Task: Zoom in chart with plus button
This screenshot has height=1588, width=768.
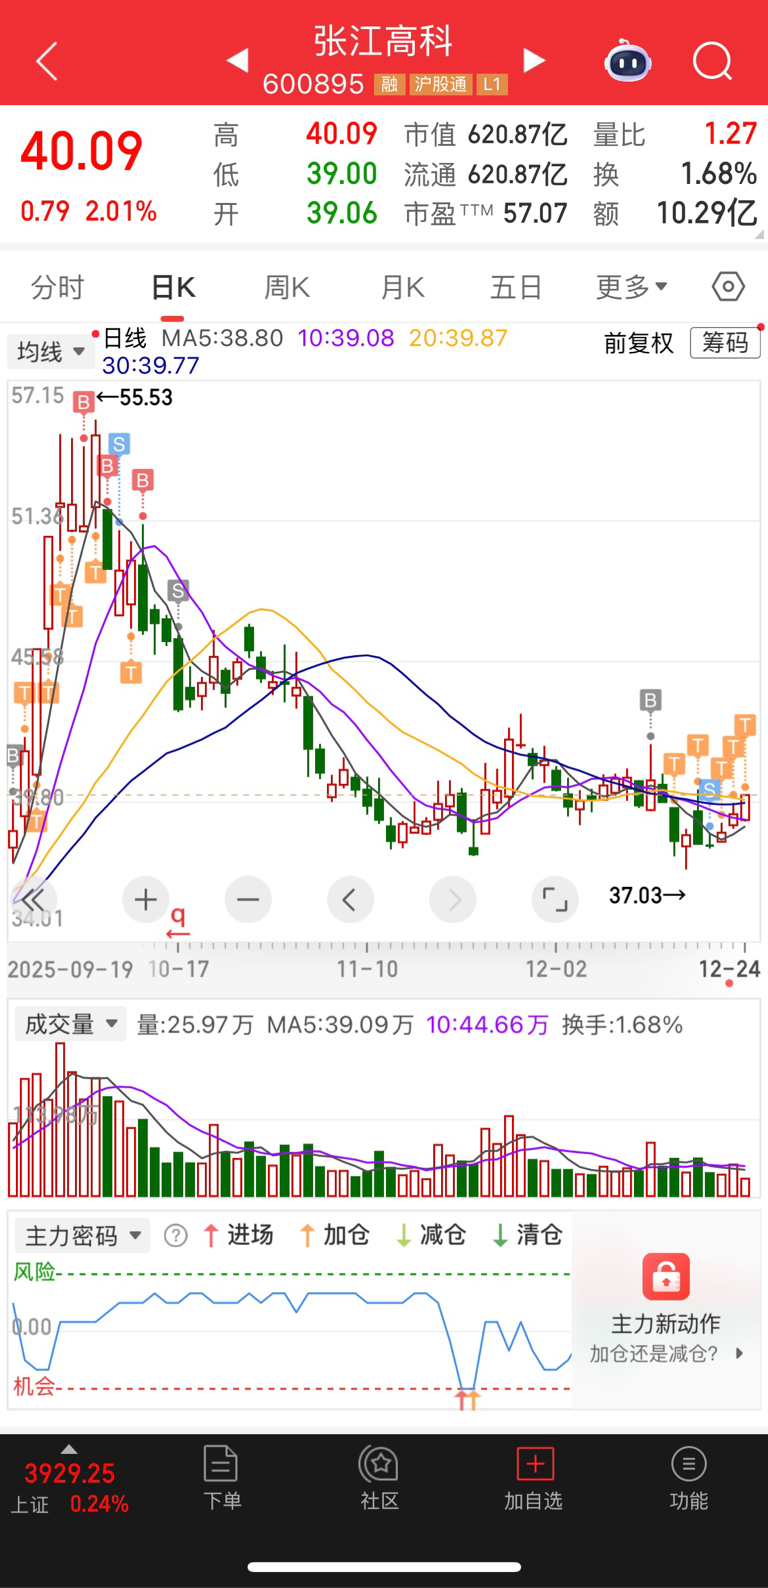Action: pos(146,899)
